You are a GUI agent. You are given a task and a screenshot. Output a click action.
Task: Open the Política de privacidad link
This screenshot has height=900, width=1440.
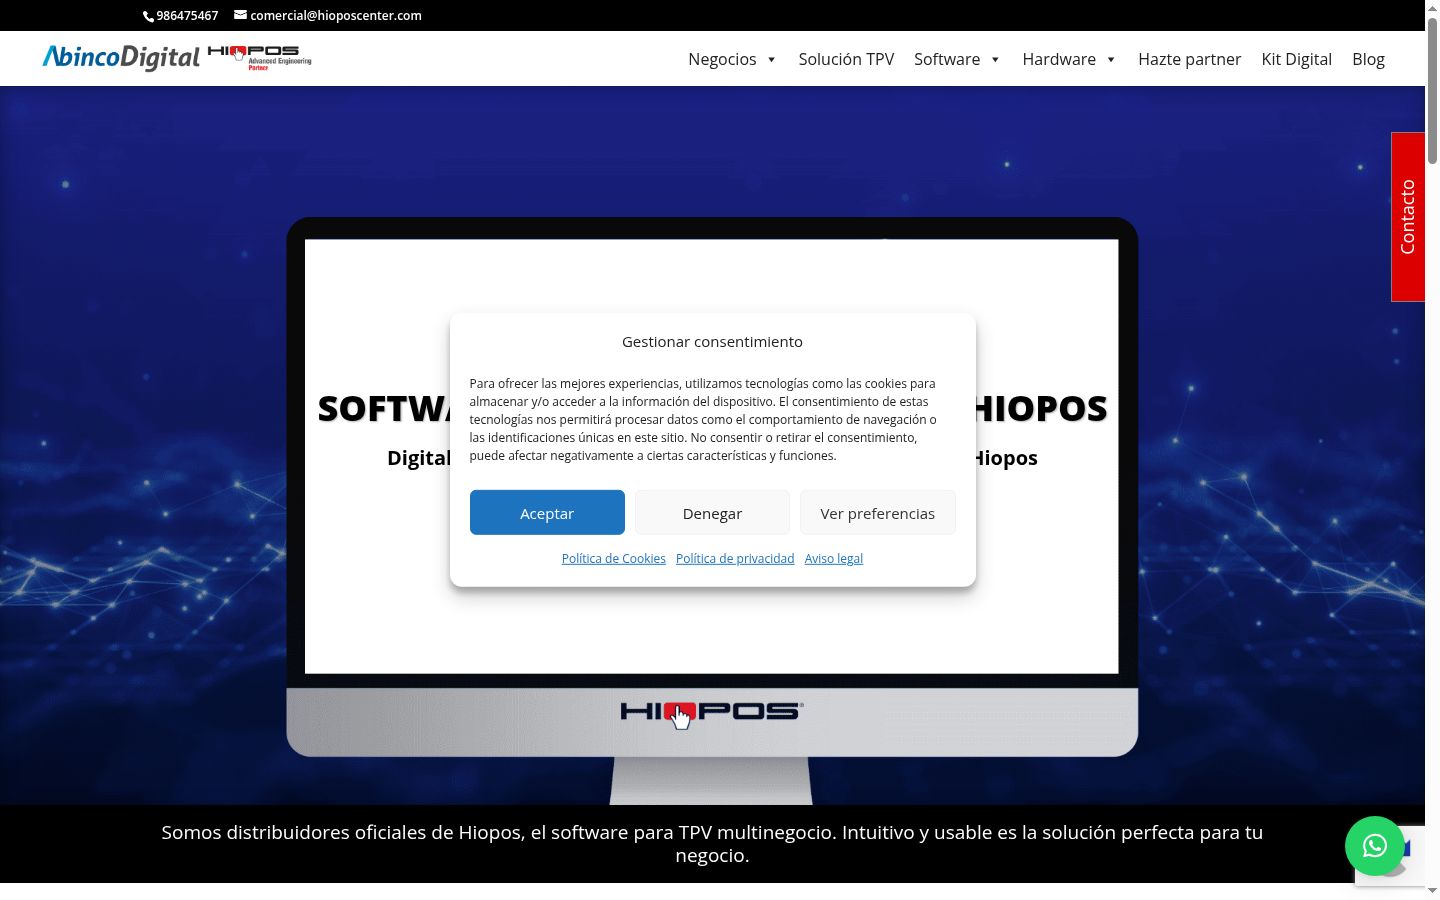pos(735,559)
